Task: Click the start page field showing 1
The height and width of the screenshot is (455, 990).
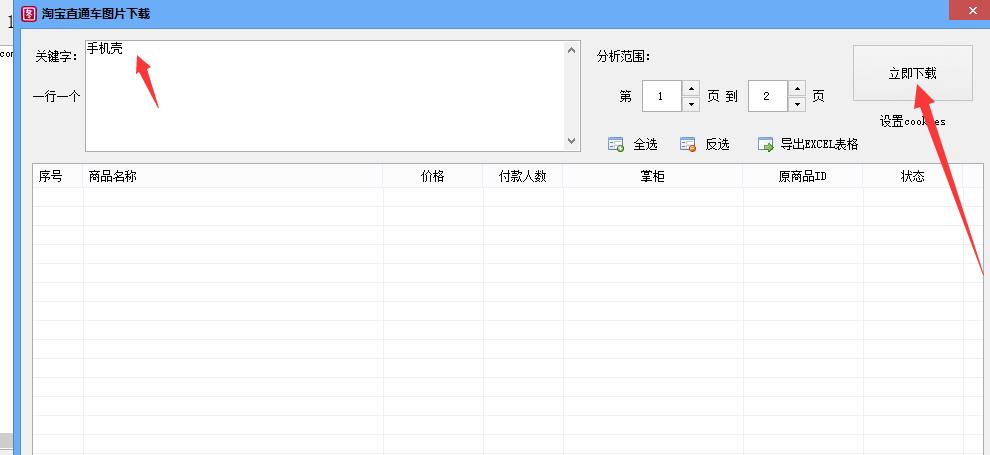Action: click(661, 97)
